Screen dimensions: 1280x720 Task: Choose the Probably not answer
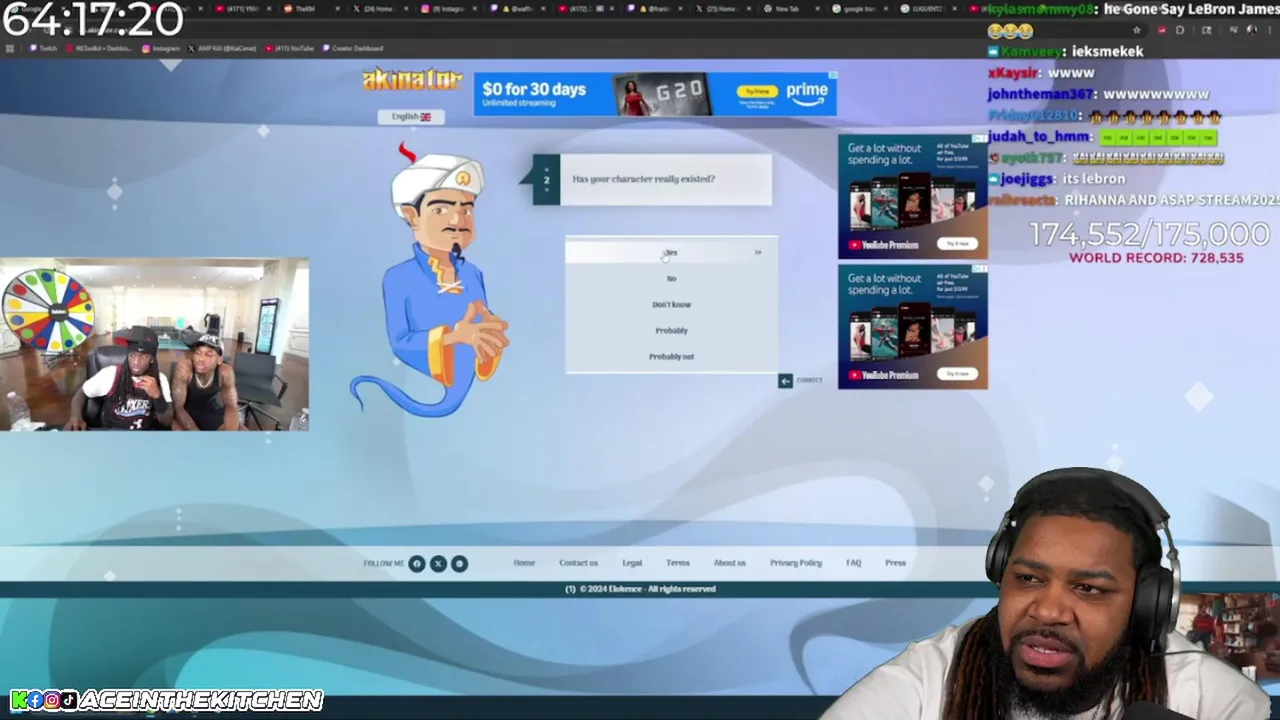[x=671, y=356]
